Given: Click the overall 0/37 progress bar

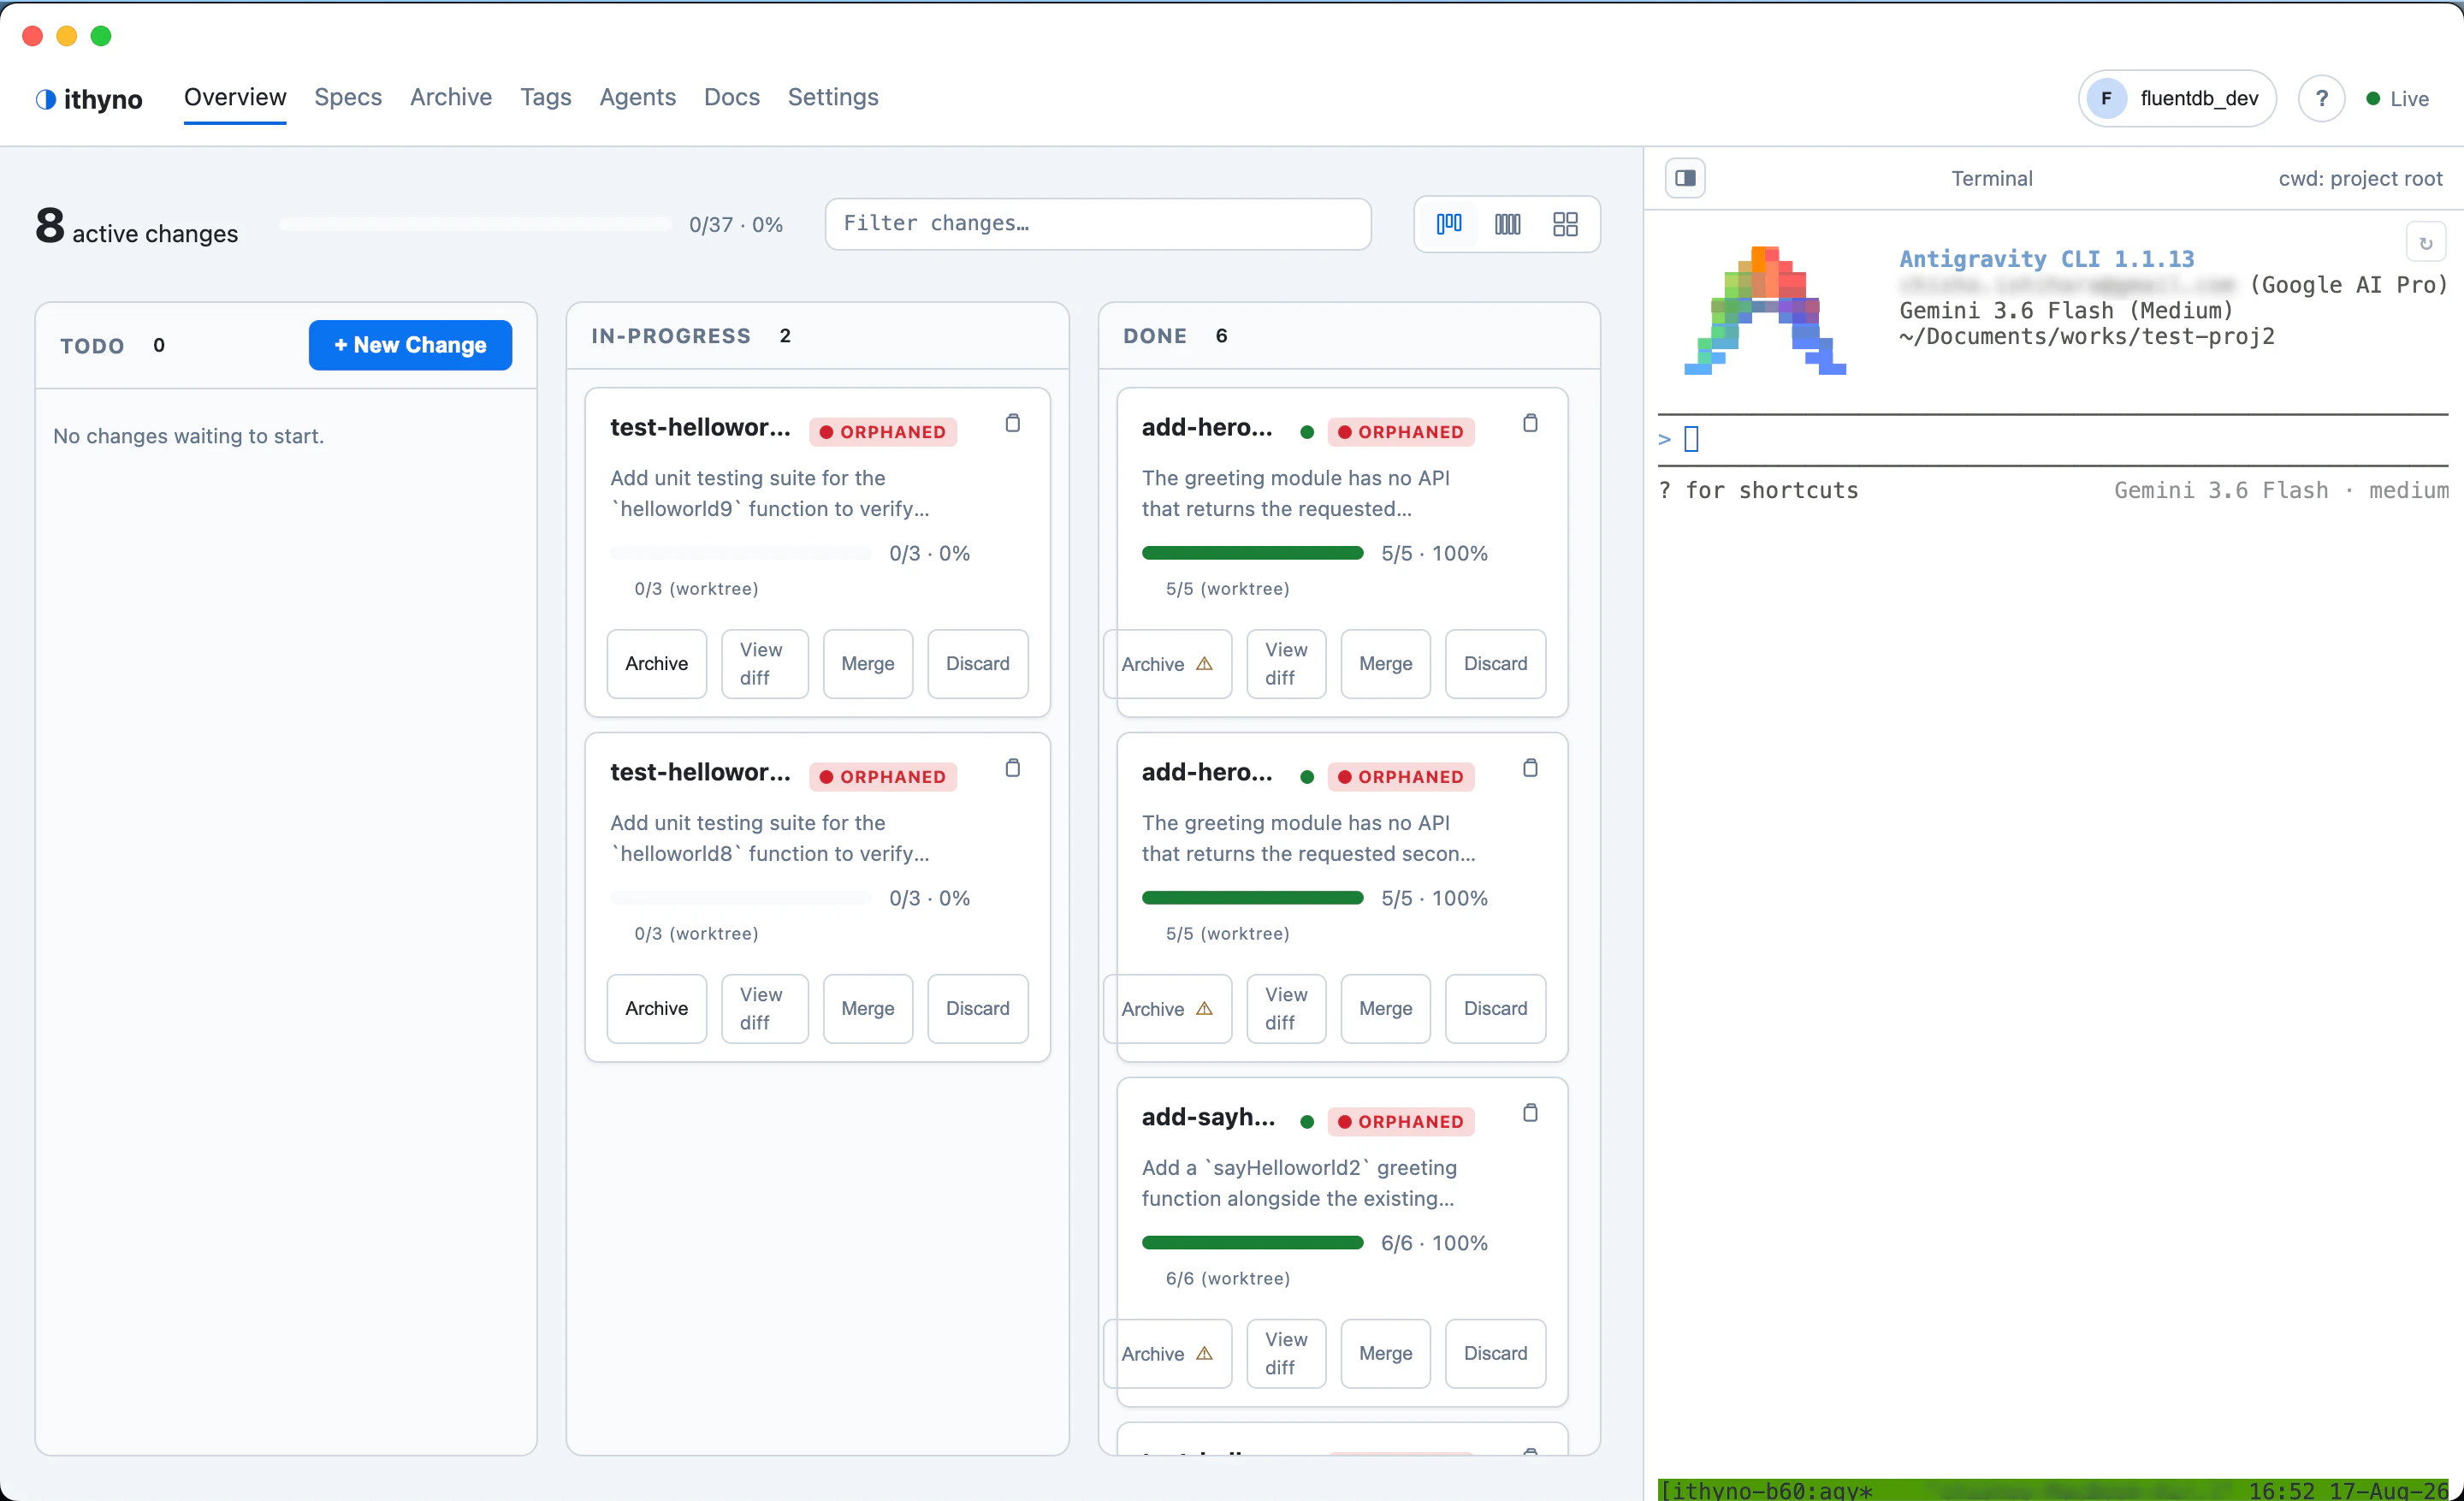Looking at the screenshot, I should [x=476, y=224].
